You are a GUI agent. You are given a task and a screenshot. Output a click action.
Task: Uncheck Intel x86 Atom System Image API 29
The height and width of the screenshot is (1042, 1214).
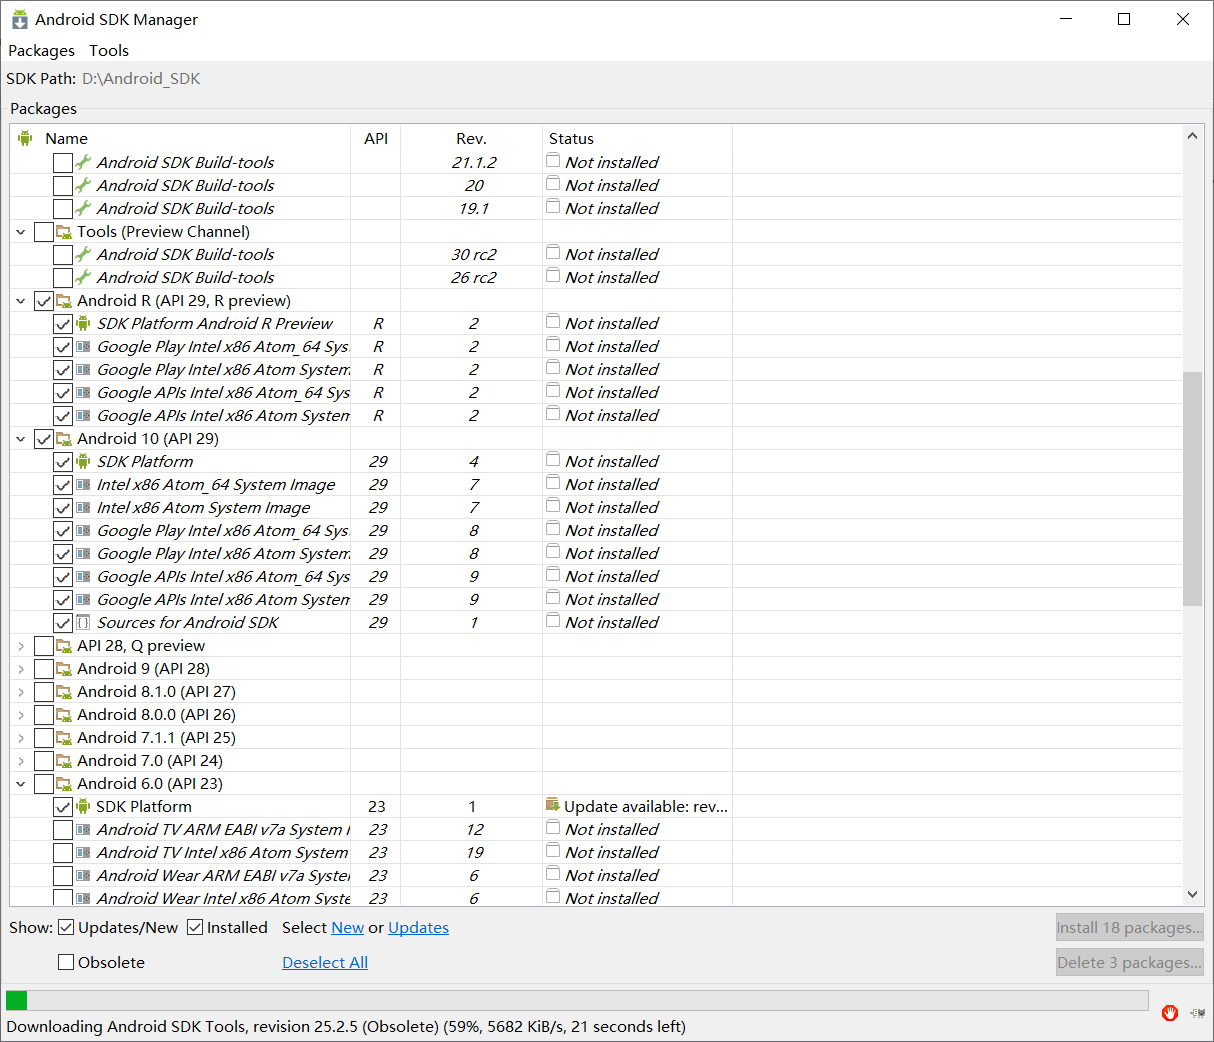[x=63, y=507]
